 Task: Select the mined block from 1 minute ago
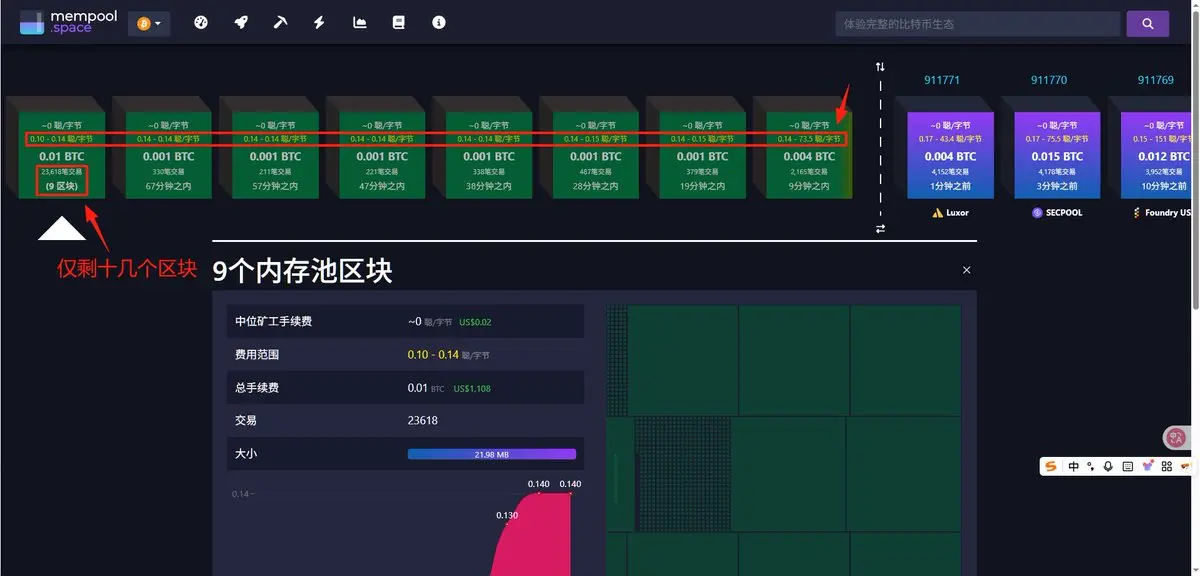[x=950, y=155]
